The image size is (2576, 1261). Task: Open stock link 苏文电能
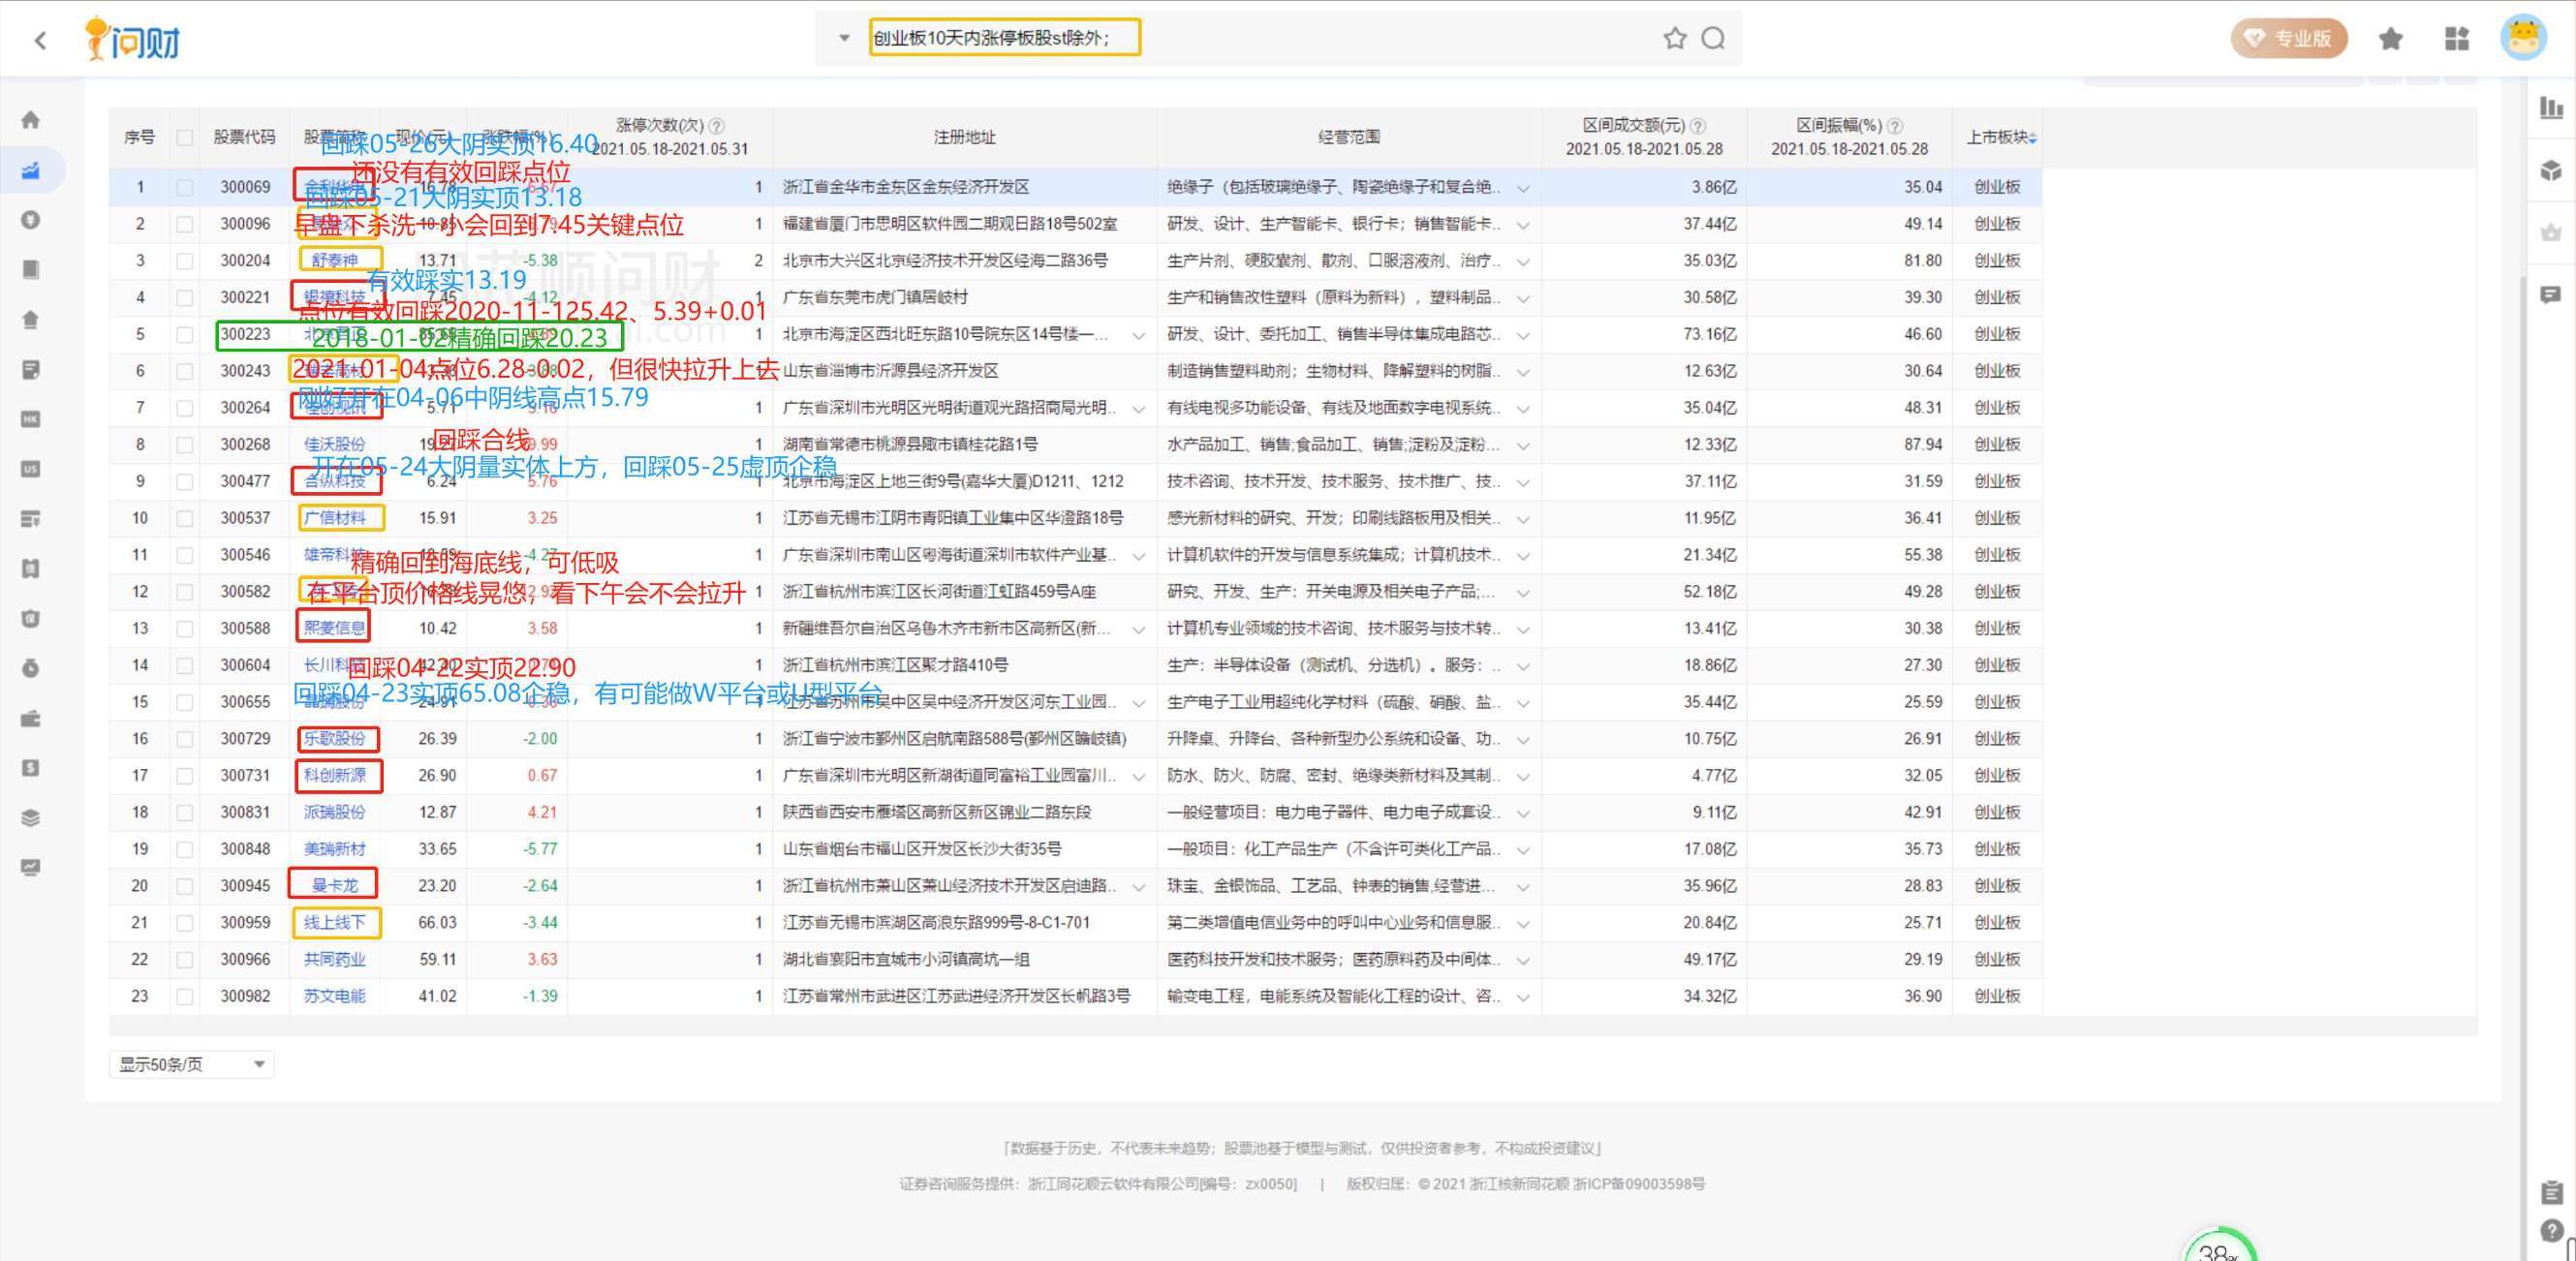tap(335, 996)
